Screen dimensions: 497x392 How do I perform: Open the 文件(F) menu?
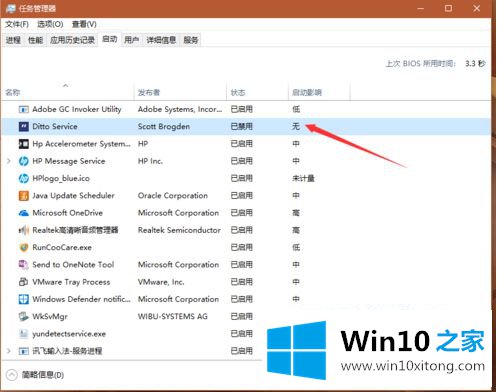(17, 24)
